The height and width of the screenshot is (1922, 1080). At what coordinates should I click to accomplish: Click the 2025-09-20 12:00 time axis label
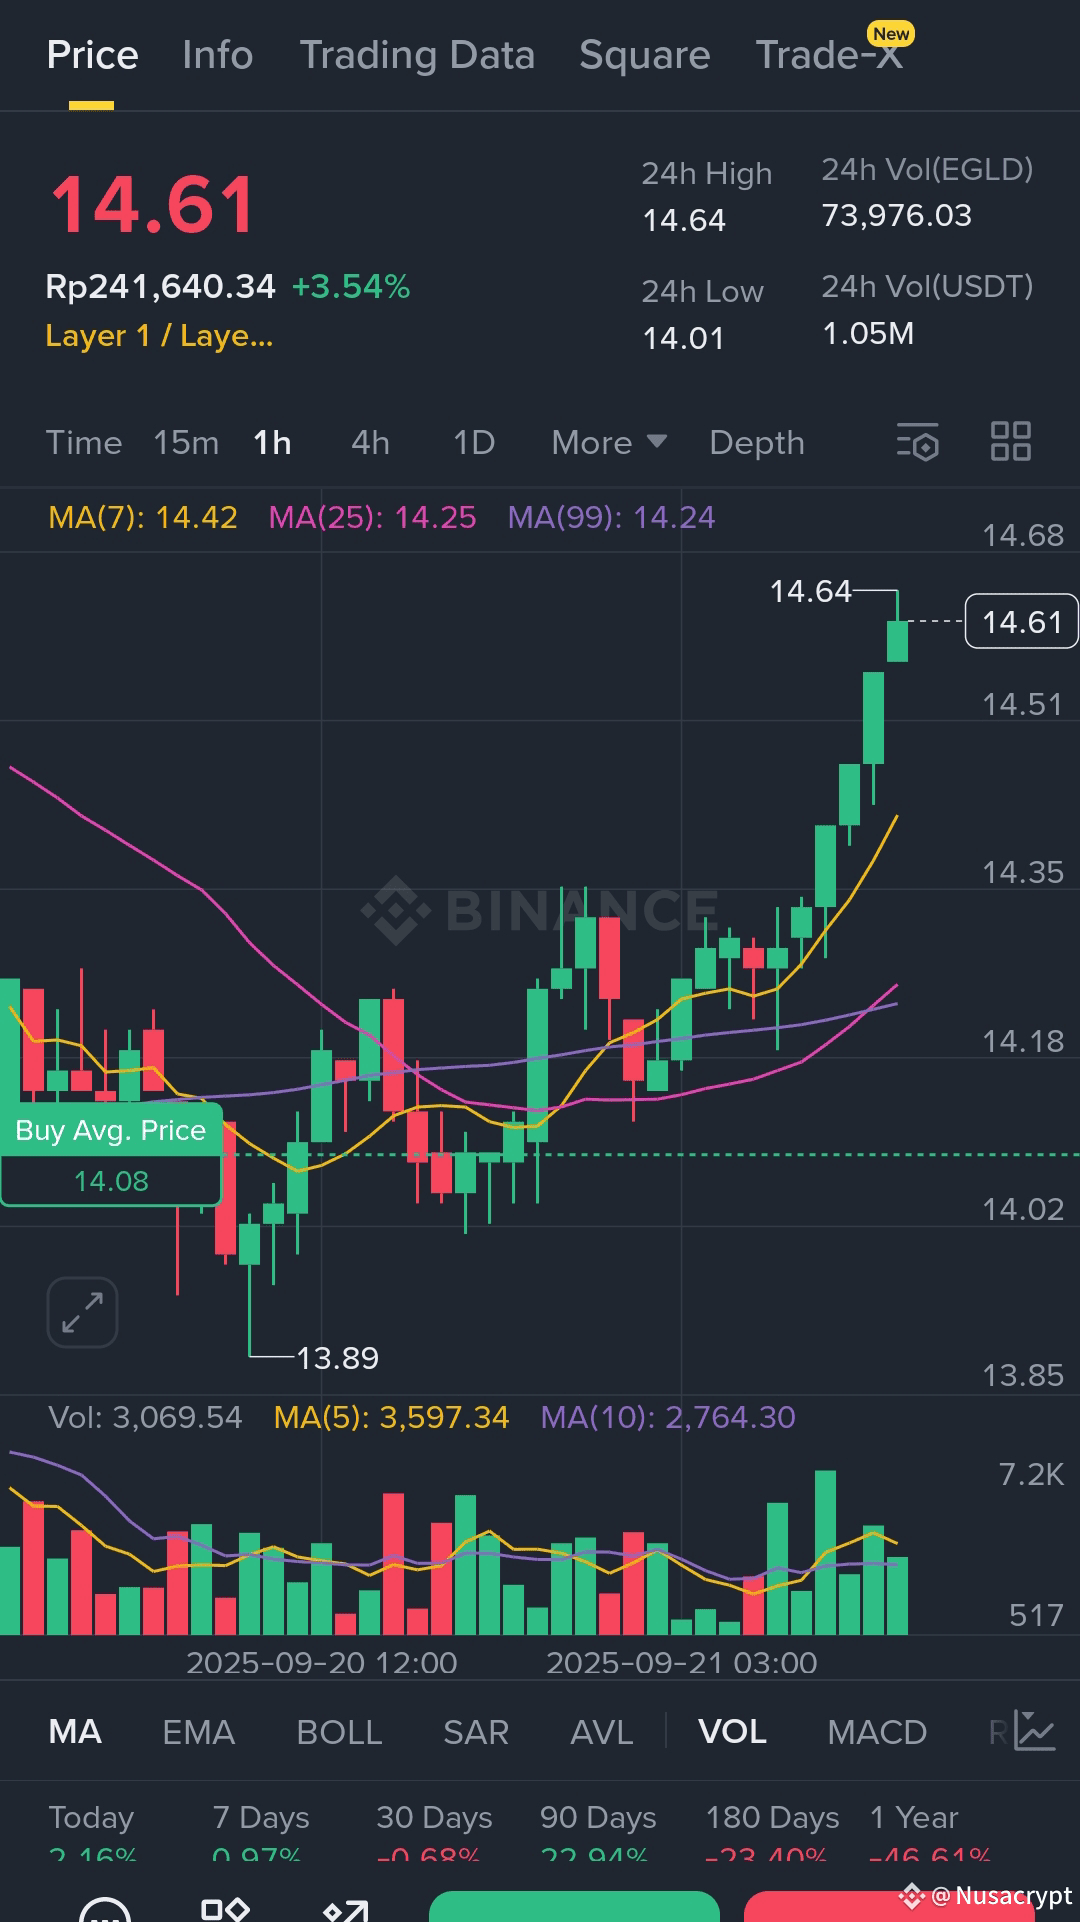321,1663
